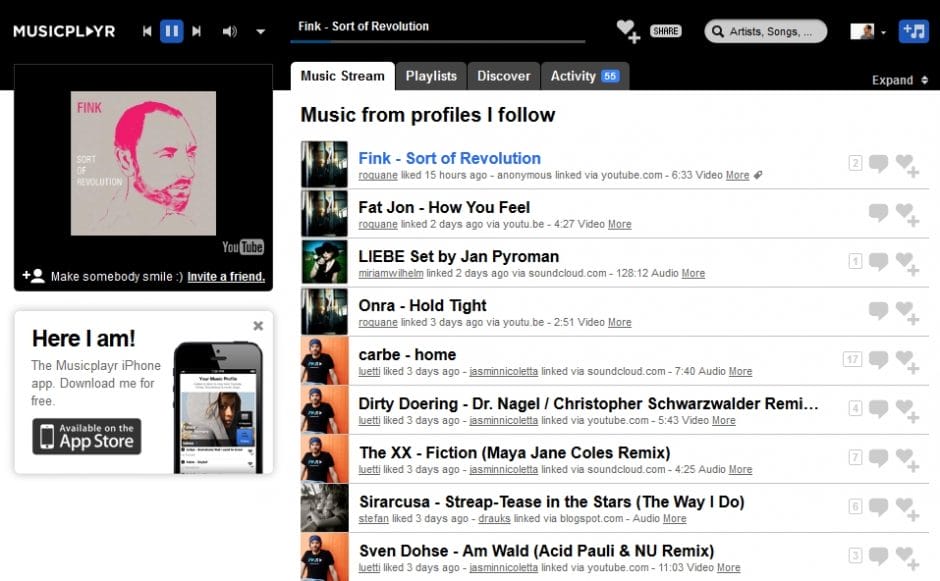The height and width of the screenshot is (581, 940).
Task: Expand More on Dirty Doering row
Action: tap(724, 421)
